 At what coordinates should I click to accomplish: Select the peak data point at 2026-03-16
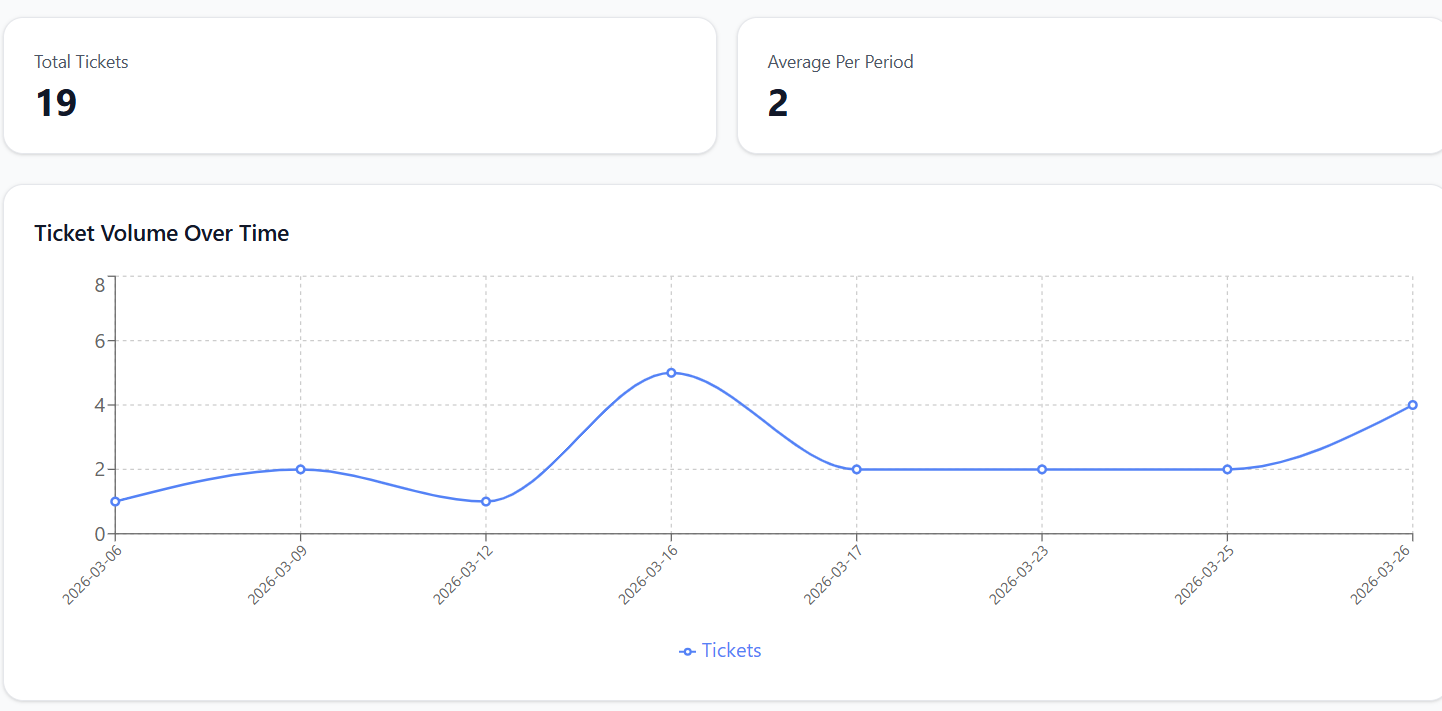671,372
